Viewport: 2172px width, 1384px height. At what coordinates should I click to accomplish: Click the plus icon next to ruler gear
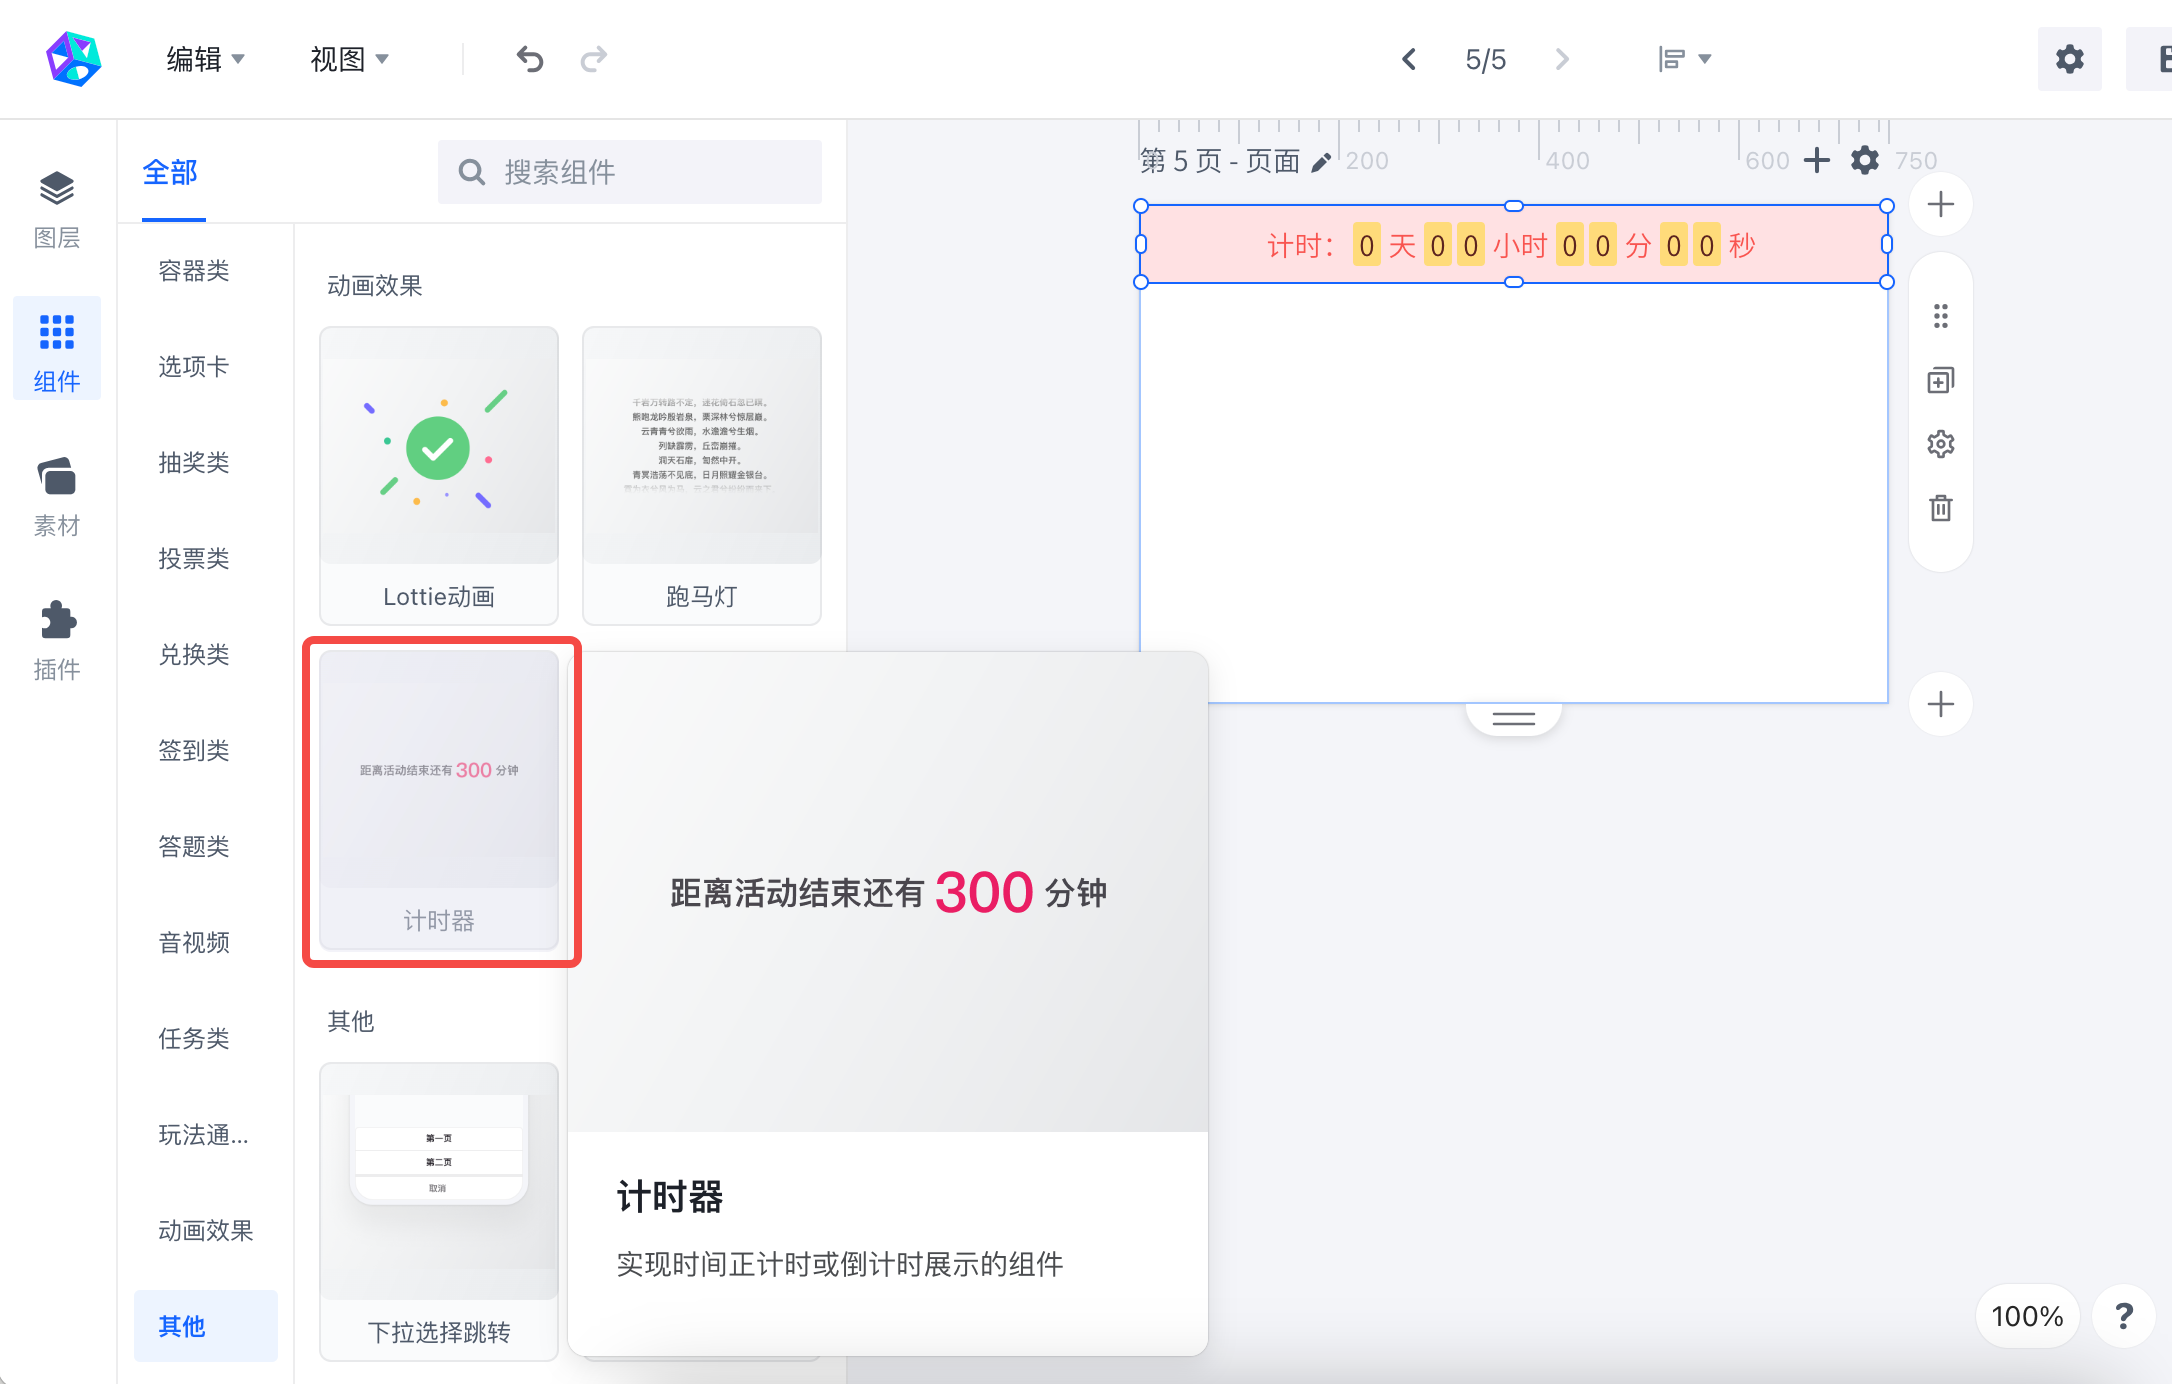(x=1817, y=160)
